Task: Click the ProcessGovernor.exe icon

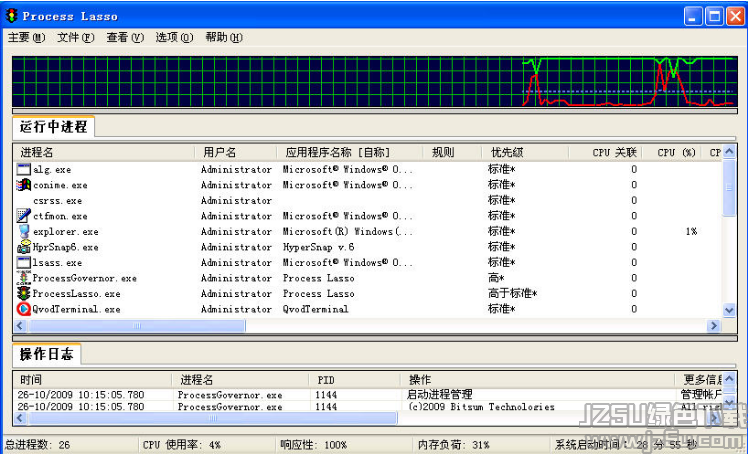Action: (x=23, y=278)
